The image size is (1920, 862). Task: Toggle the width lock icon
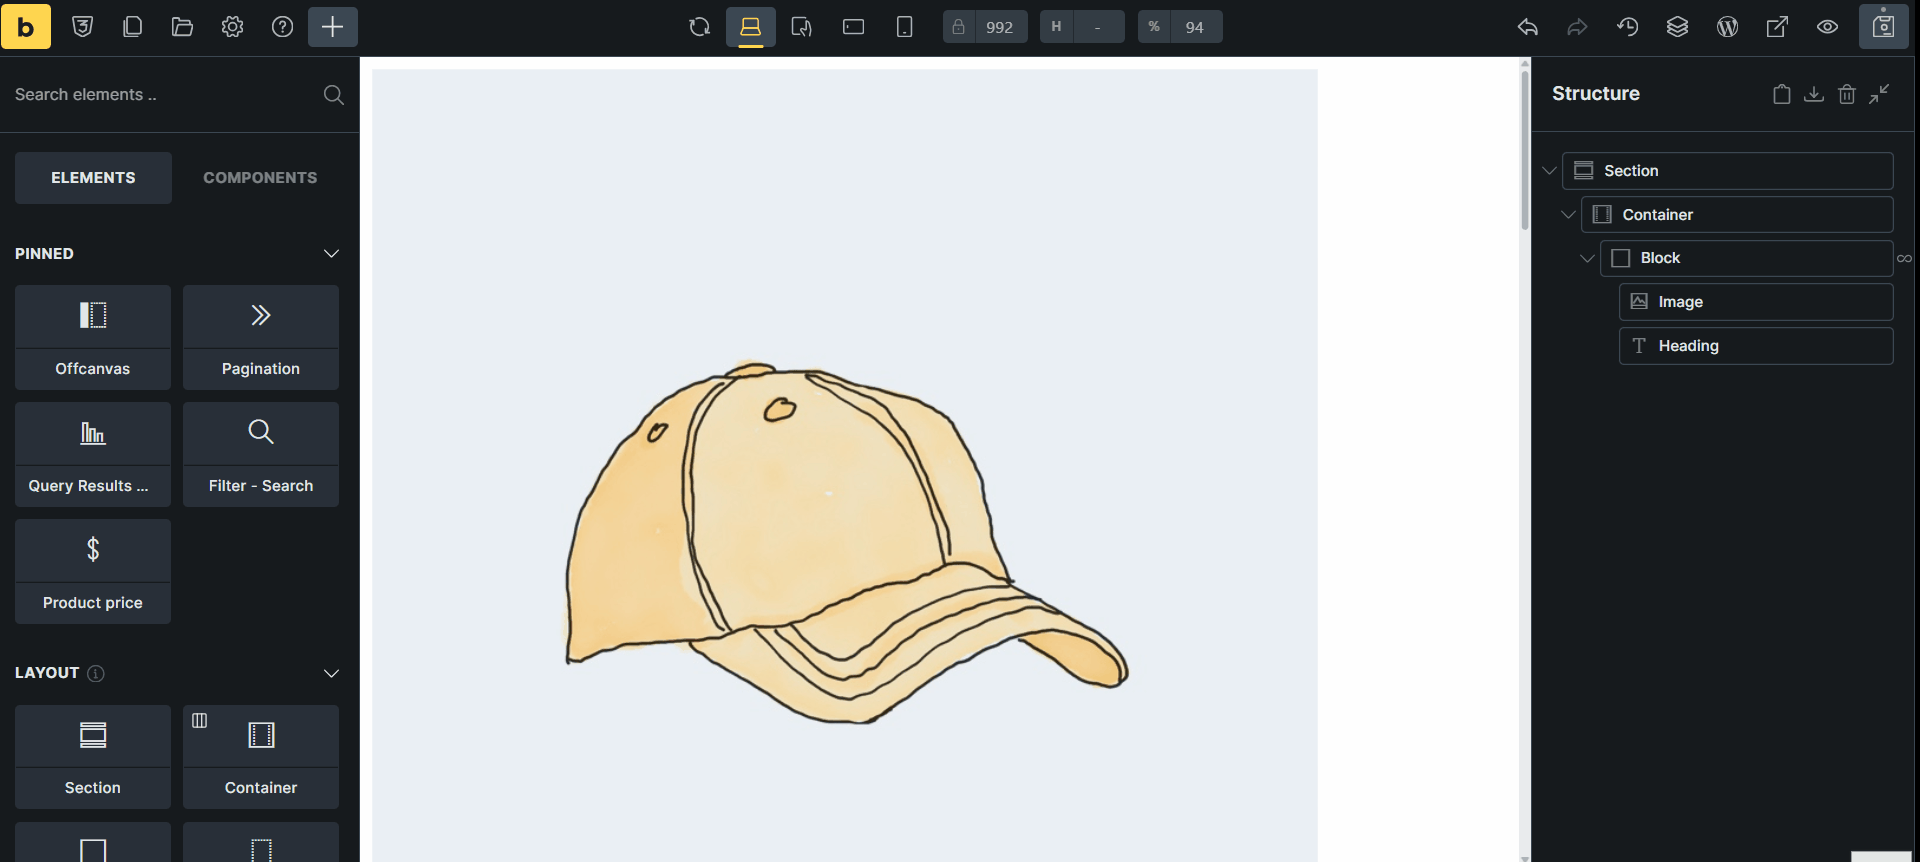(x=958, y=27)
